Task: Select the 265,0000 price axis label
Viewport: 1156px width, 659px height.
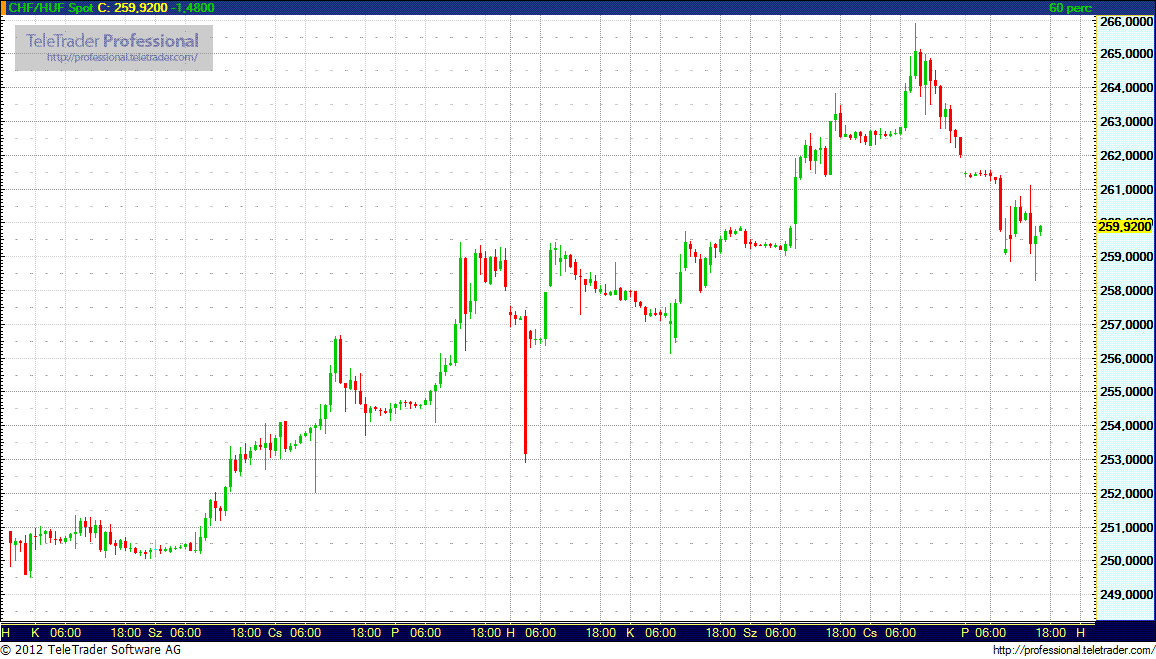Action: pyautogui.click(x=1125, y=54)
